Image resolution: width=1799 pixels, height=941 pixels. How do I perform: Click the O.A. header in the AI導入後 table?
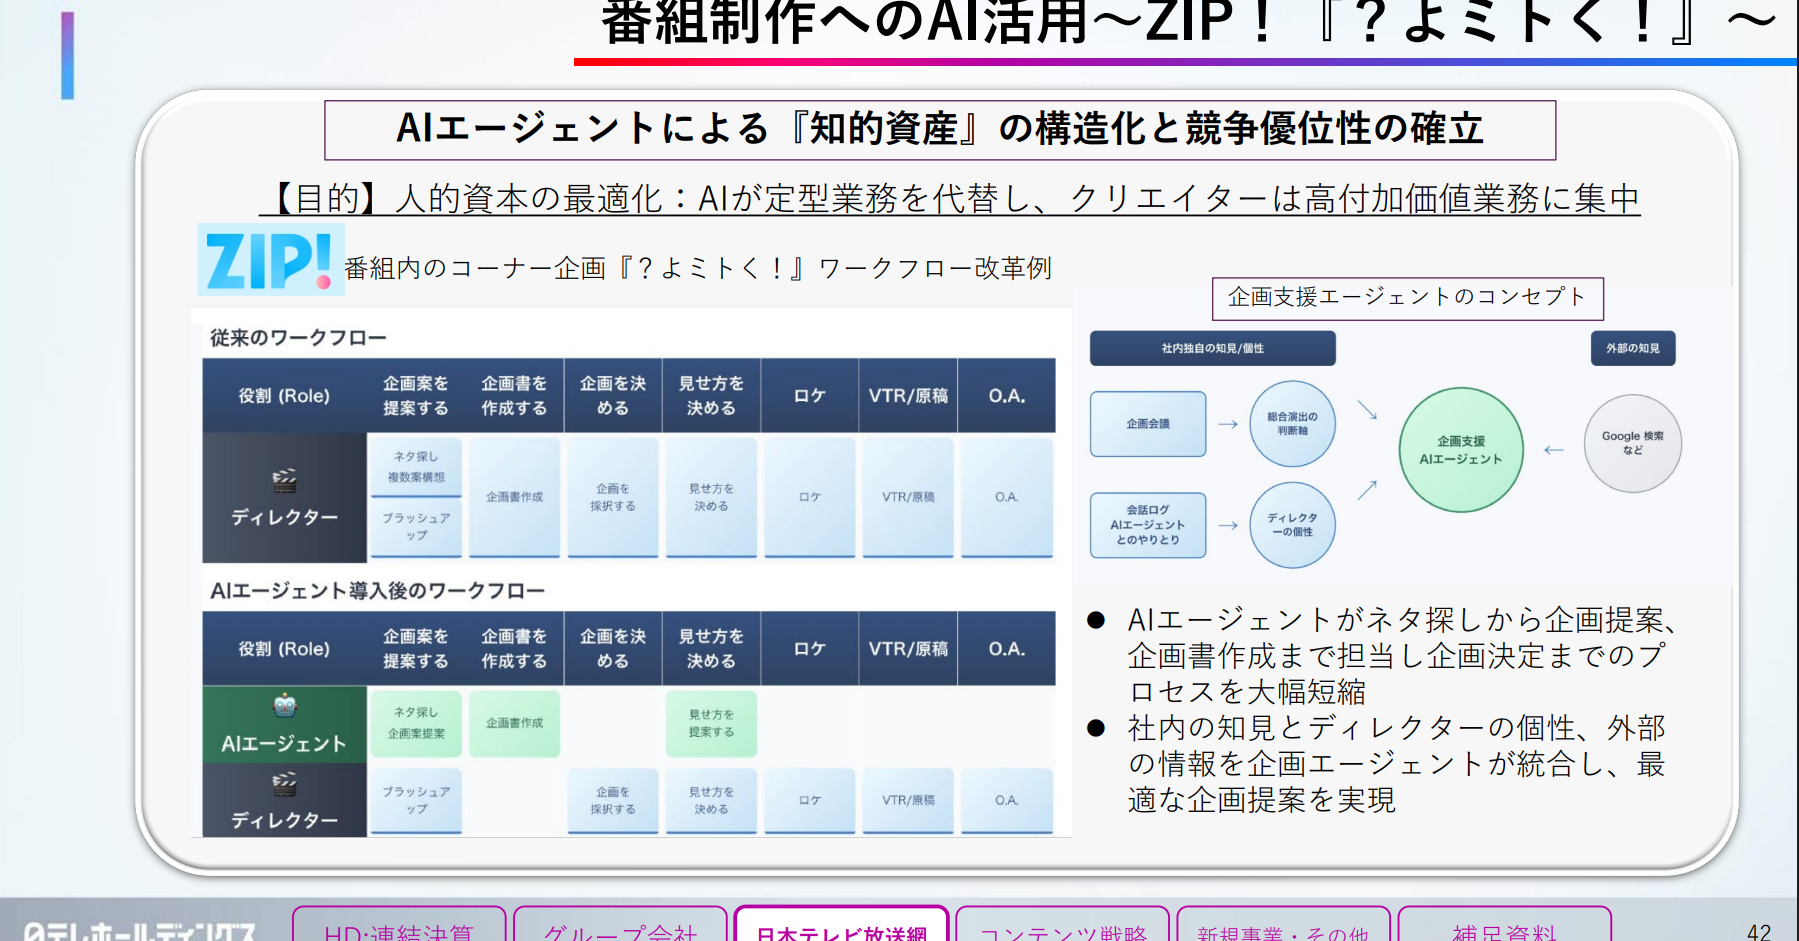click(x=1007, y=649)
